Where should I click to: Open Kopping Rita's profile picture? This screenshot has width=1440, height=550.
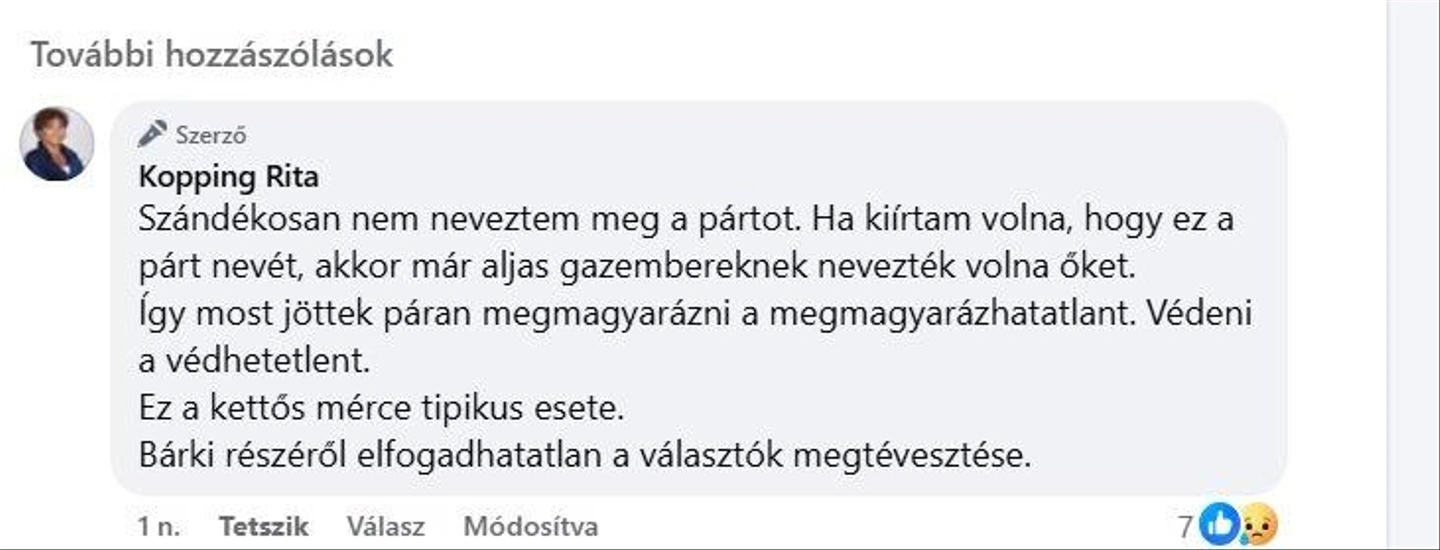pyautogui.click(x=57, y=144)
